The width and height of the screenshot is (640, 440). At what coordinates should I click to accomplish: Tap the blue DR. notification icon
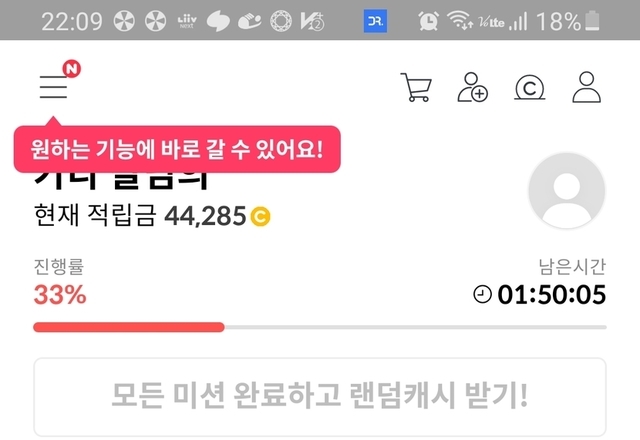pos(375,21)
